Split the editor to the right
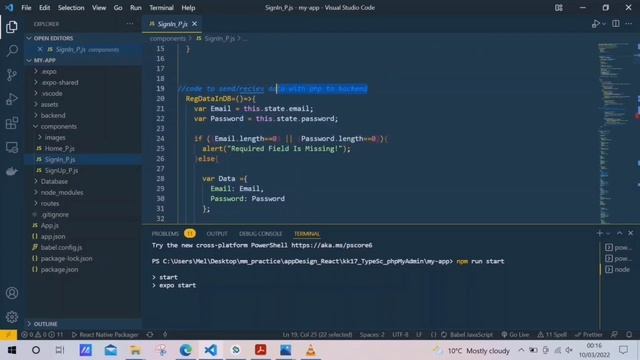 click(x=616, y=24)
